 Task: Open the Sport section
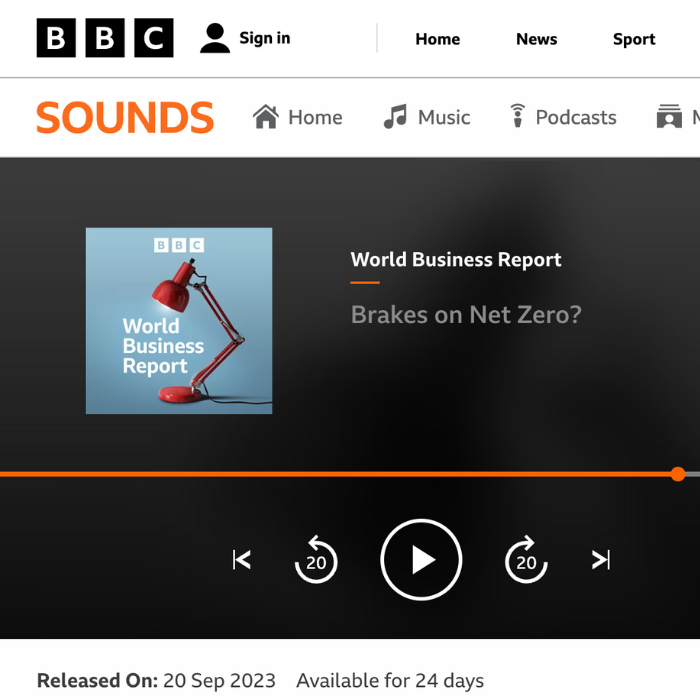(x=634, y=39)
